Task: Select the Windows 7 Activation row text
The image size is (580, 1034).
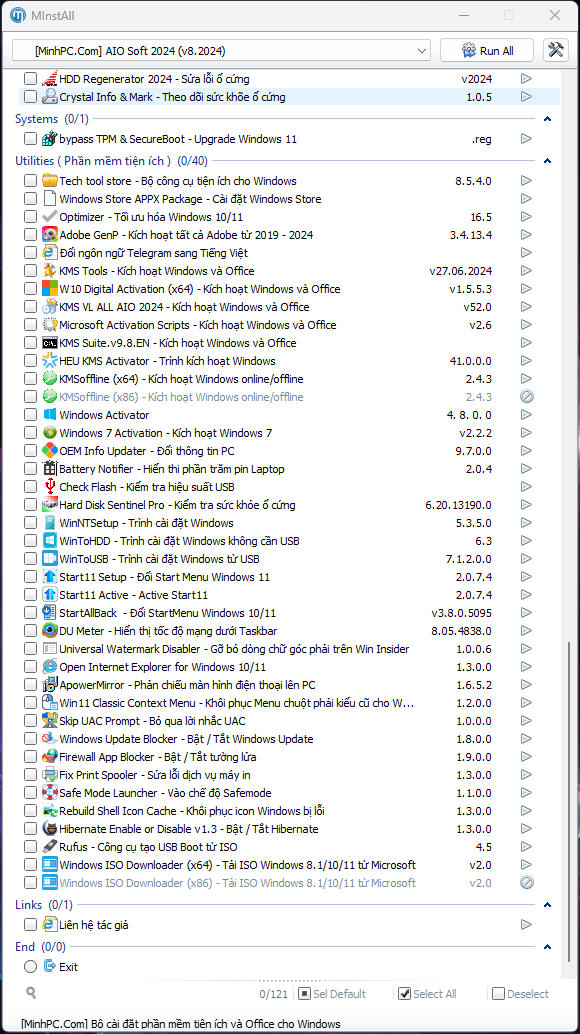Action: 165,433
